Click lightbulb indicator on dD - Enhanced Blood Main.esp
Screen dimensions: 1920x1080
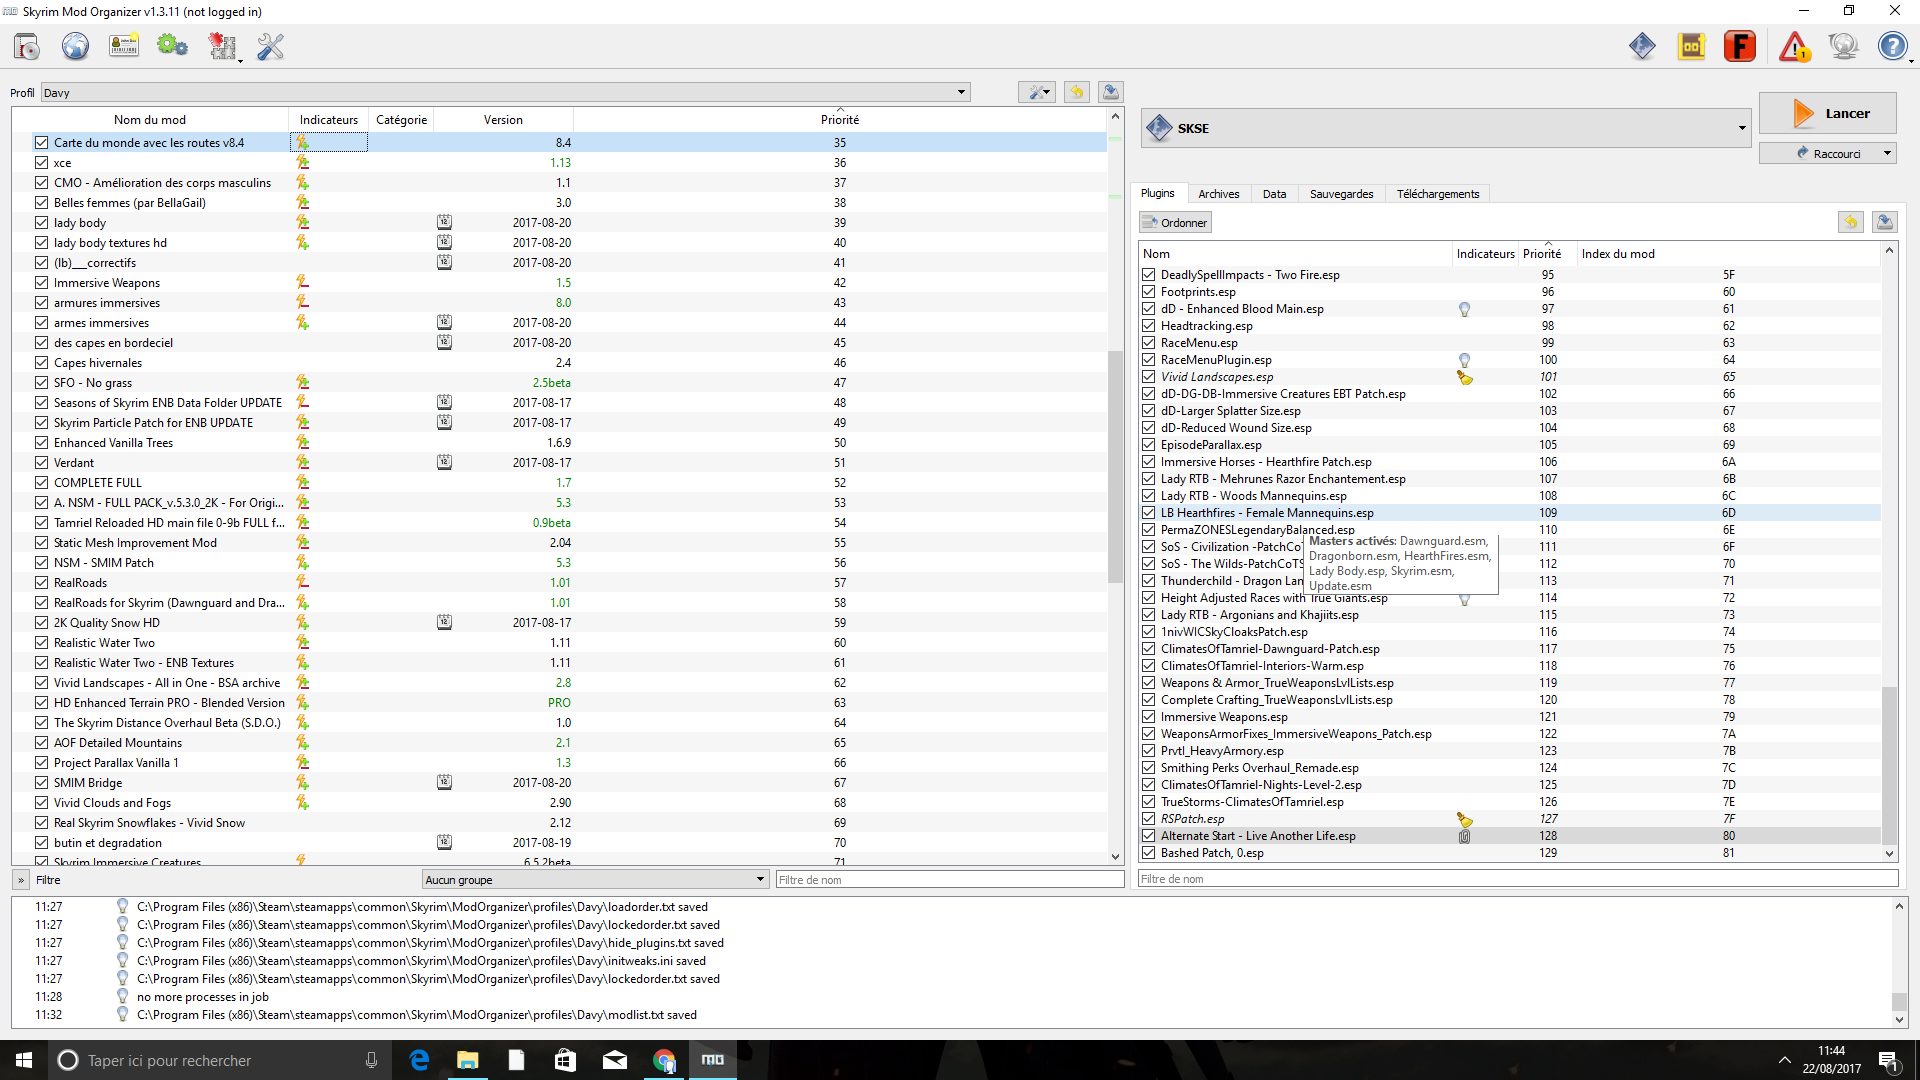coord(1464,309)
